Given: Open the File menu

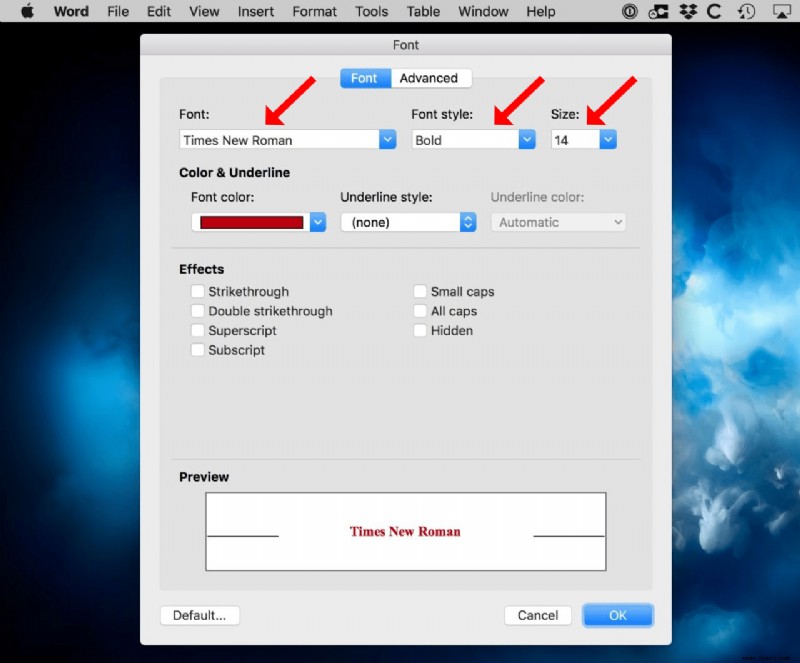Looking at the screenshot, I should click(118, 11).
